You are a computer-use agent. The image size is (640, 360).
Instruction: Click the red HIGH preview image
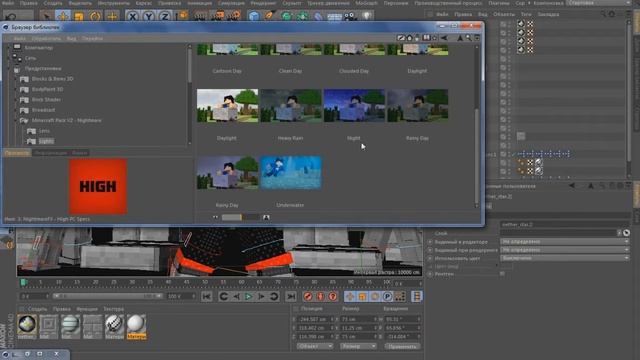[98, 187]
